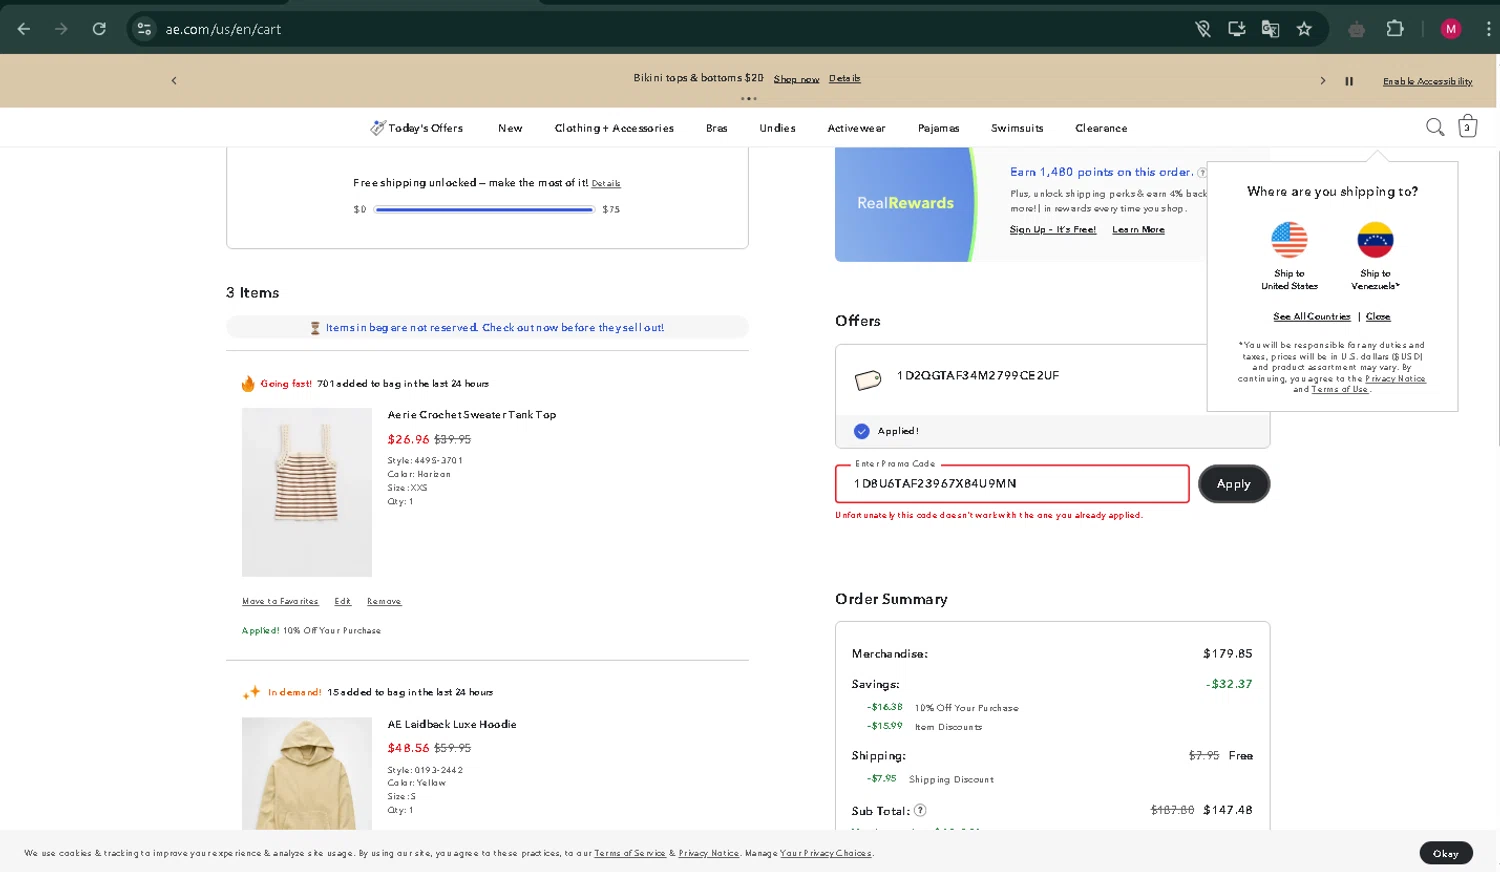Pause the promo banner carousel
1500x872 pixels.
[1349, 81]
